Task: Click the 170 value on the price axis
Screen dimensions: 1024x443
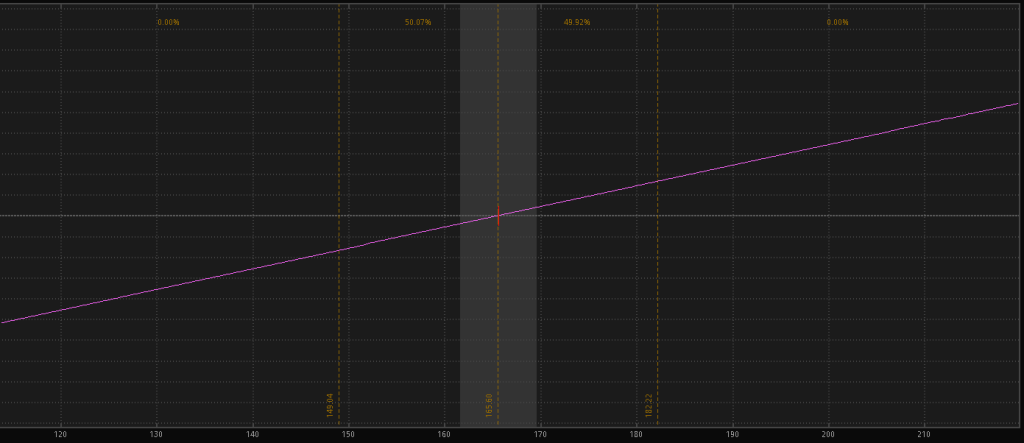Action: (540, 435)
